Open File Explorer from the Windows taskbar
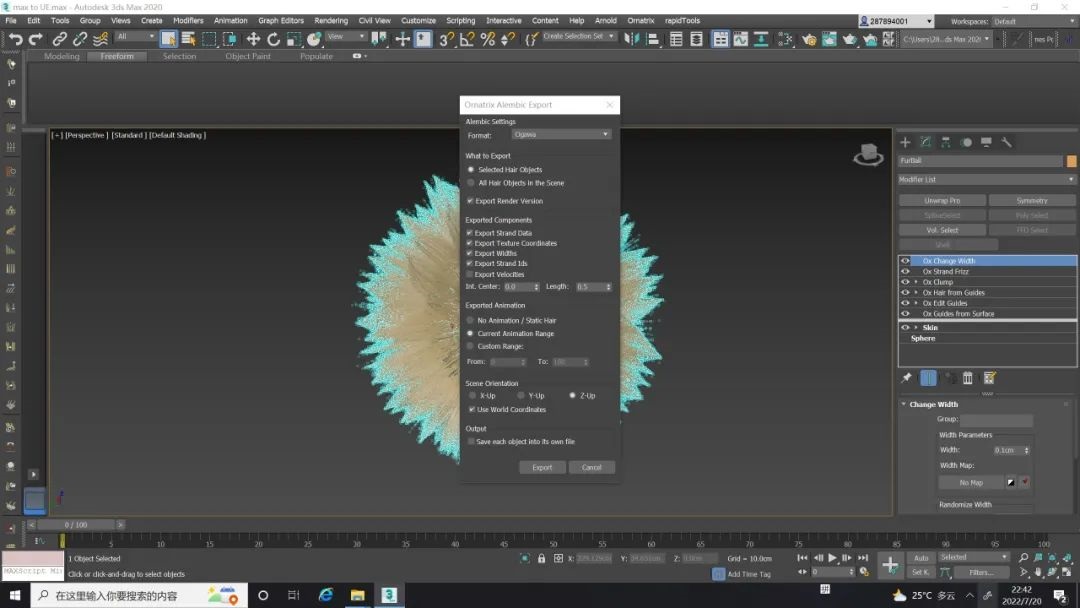 pos(357,595)
